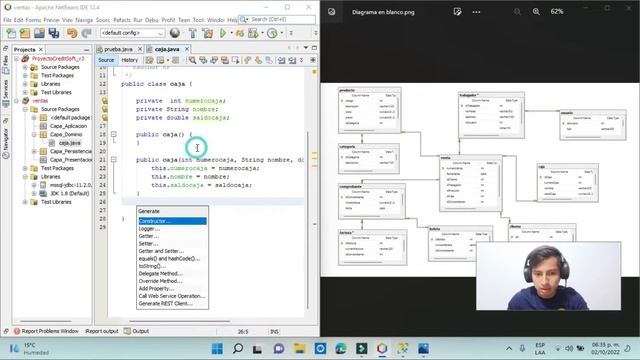Screen dimensions: 640x360
Task: Switch to the caja.java tab
Action: (167, 49)
